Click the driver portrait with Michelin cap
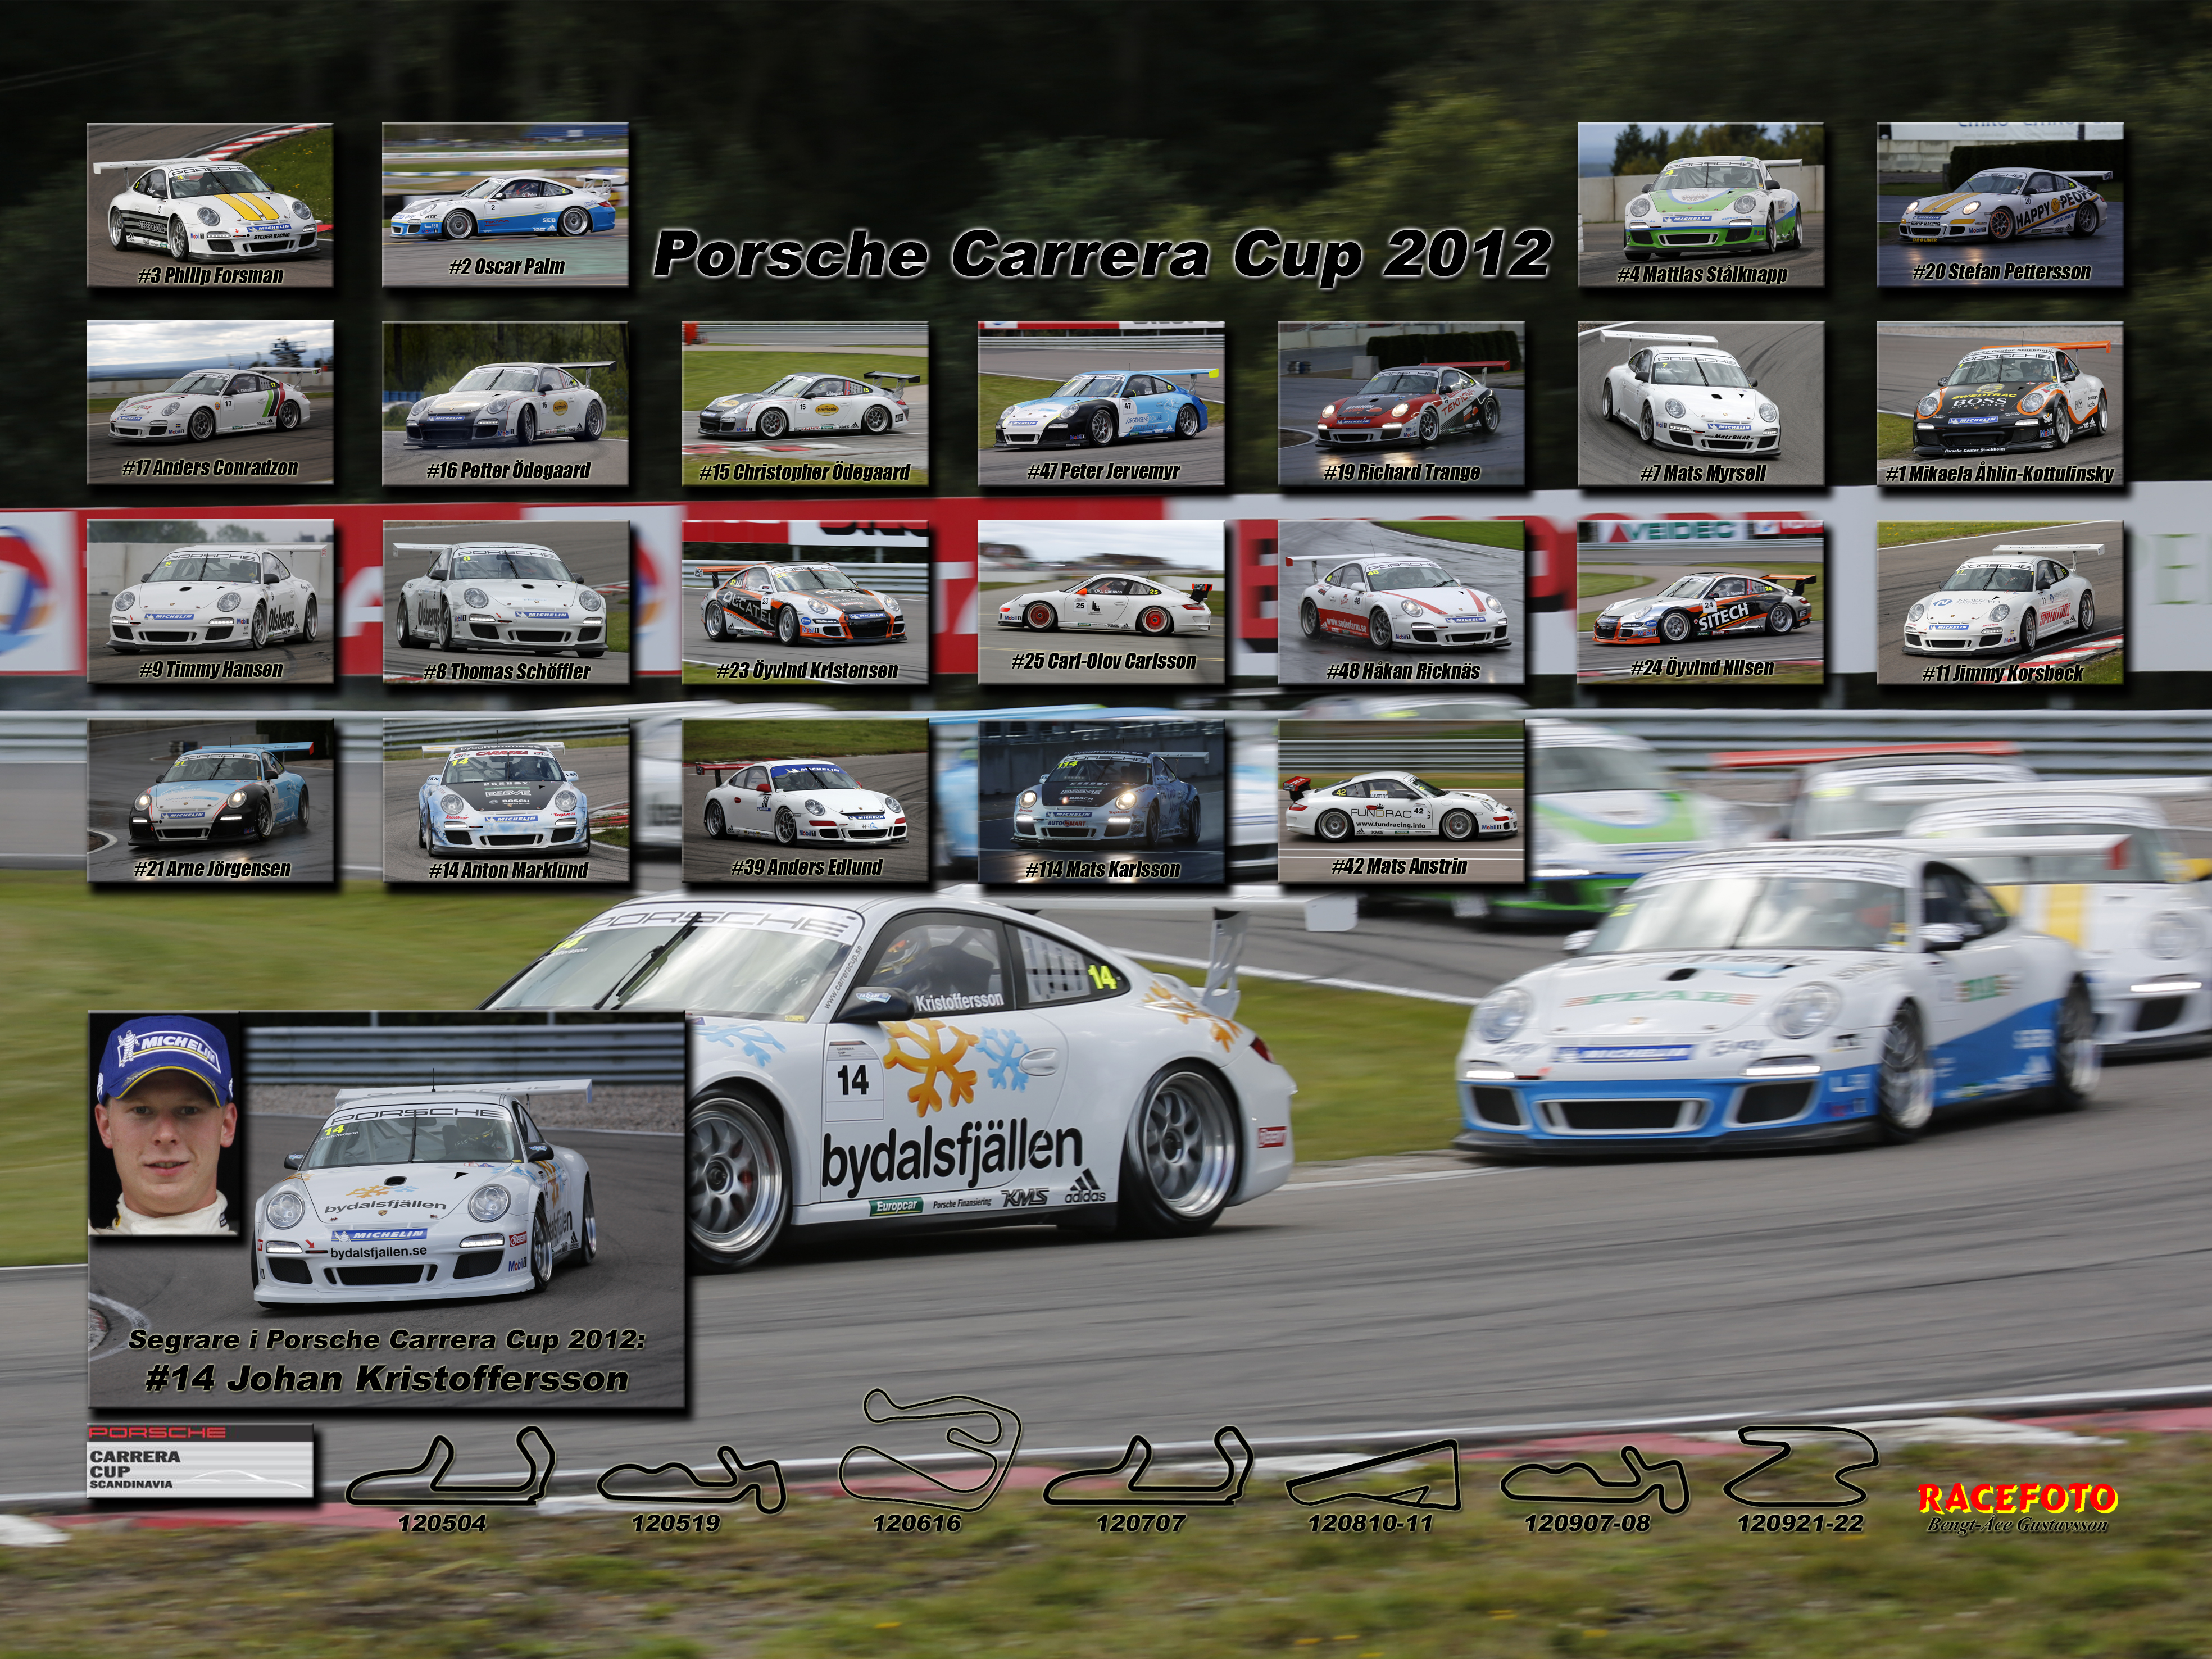This screenshot has height=1659, width=2212. click(165, 1125)
